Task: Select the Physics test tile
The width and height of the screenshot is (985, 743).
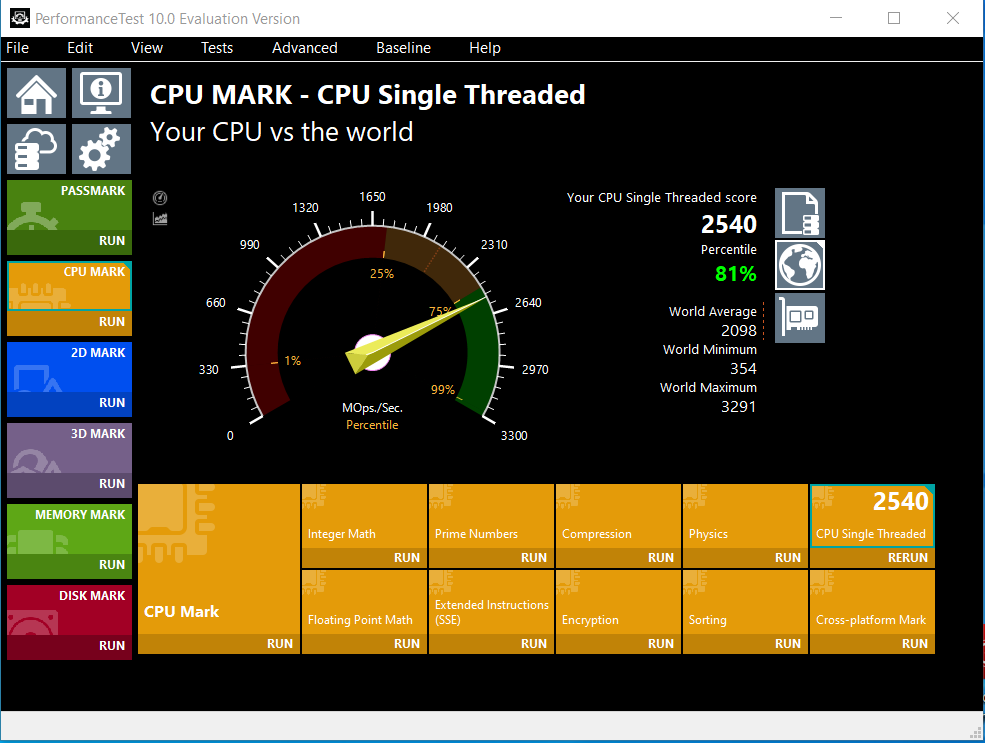Action: 745,516
